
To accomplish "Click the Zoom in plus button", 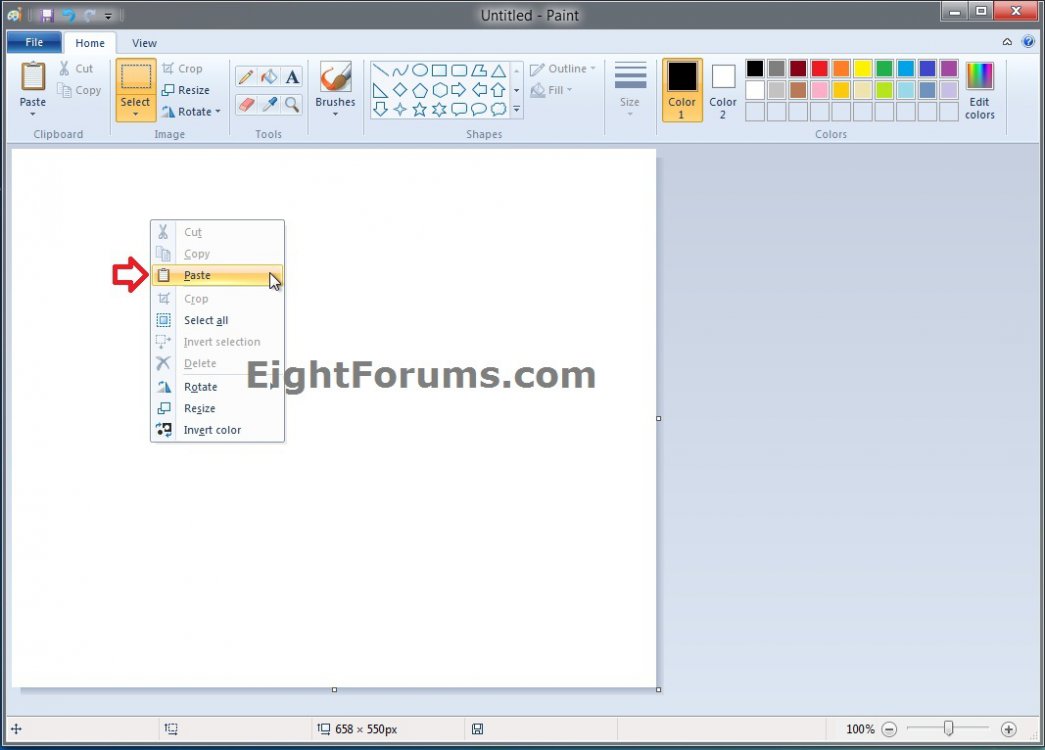I will coord(1008,729).
